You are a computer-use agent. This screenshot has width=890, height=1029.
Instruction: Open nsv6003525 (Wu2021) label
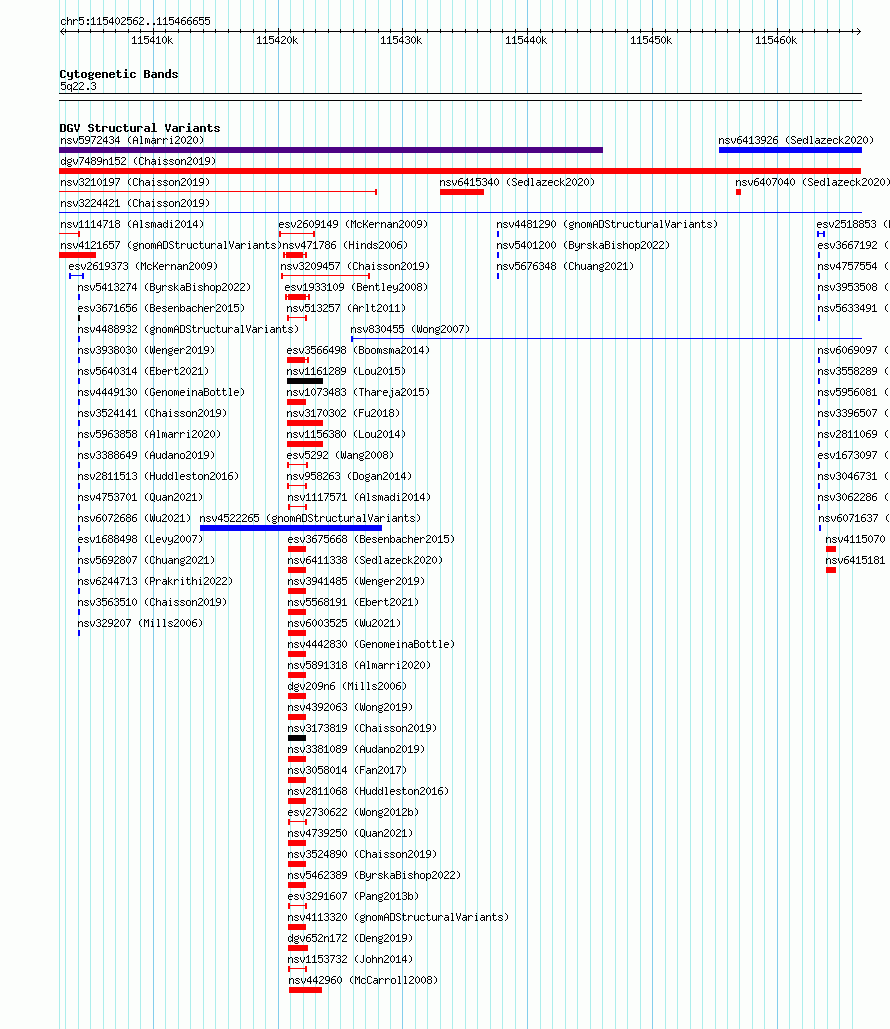(344, 623)
